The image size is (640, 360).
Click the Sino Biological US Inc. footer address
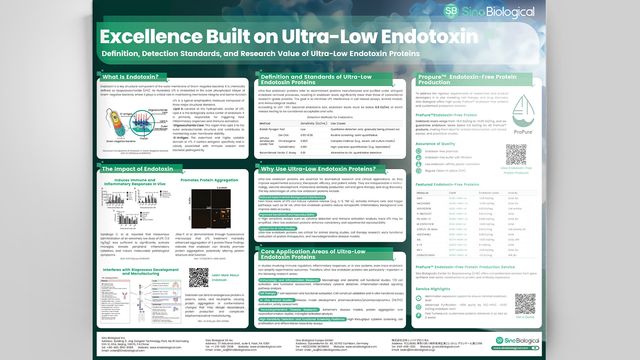point(243,344)
